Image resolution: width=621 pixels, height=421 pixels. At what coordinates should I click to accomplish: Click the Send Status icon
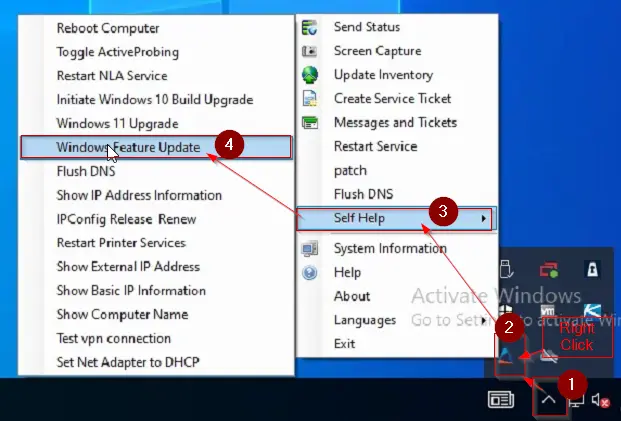point(309,27)
